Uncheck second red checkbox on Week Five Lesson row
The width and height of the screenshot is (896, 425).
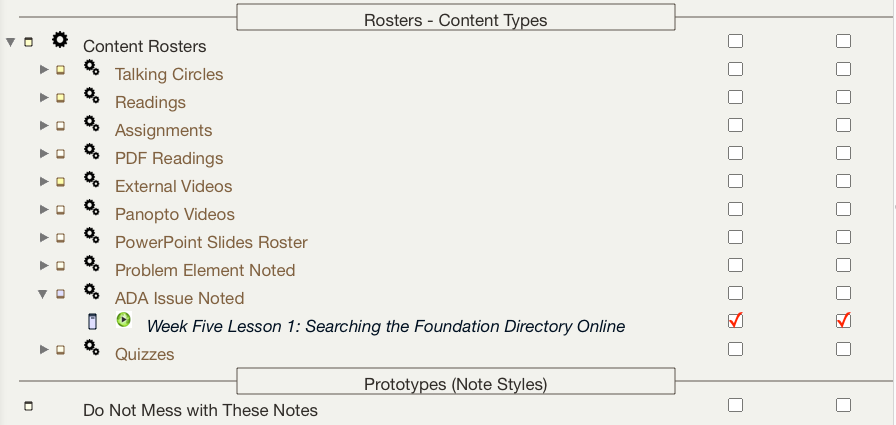(x=843, y=320)
